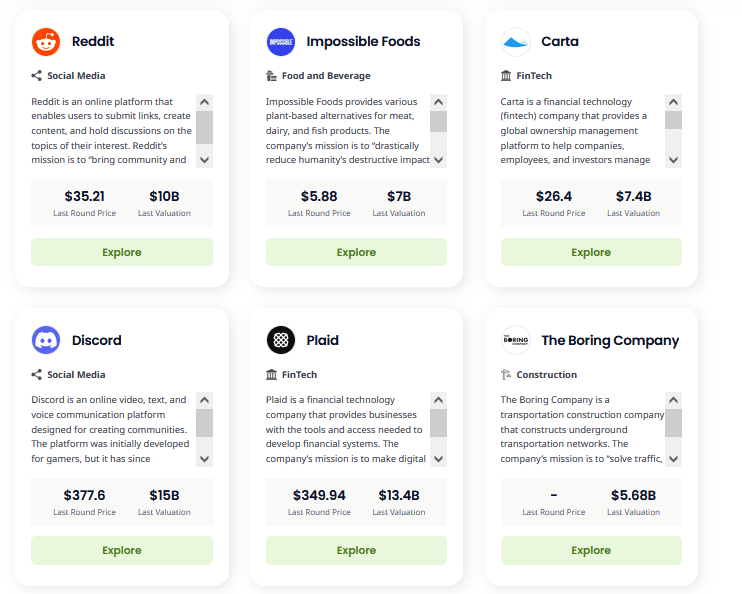Explore the Discord company card

click(x=122, y=550)
